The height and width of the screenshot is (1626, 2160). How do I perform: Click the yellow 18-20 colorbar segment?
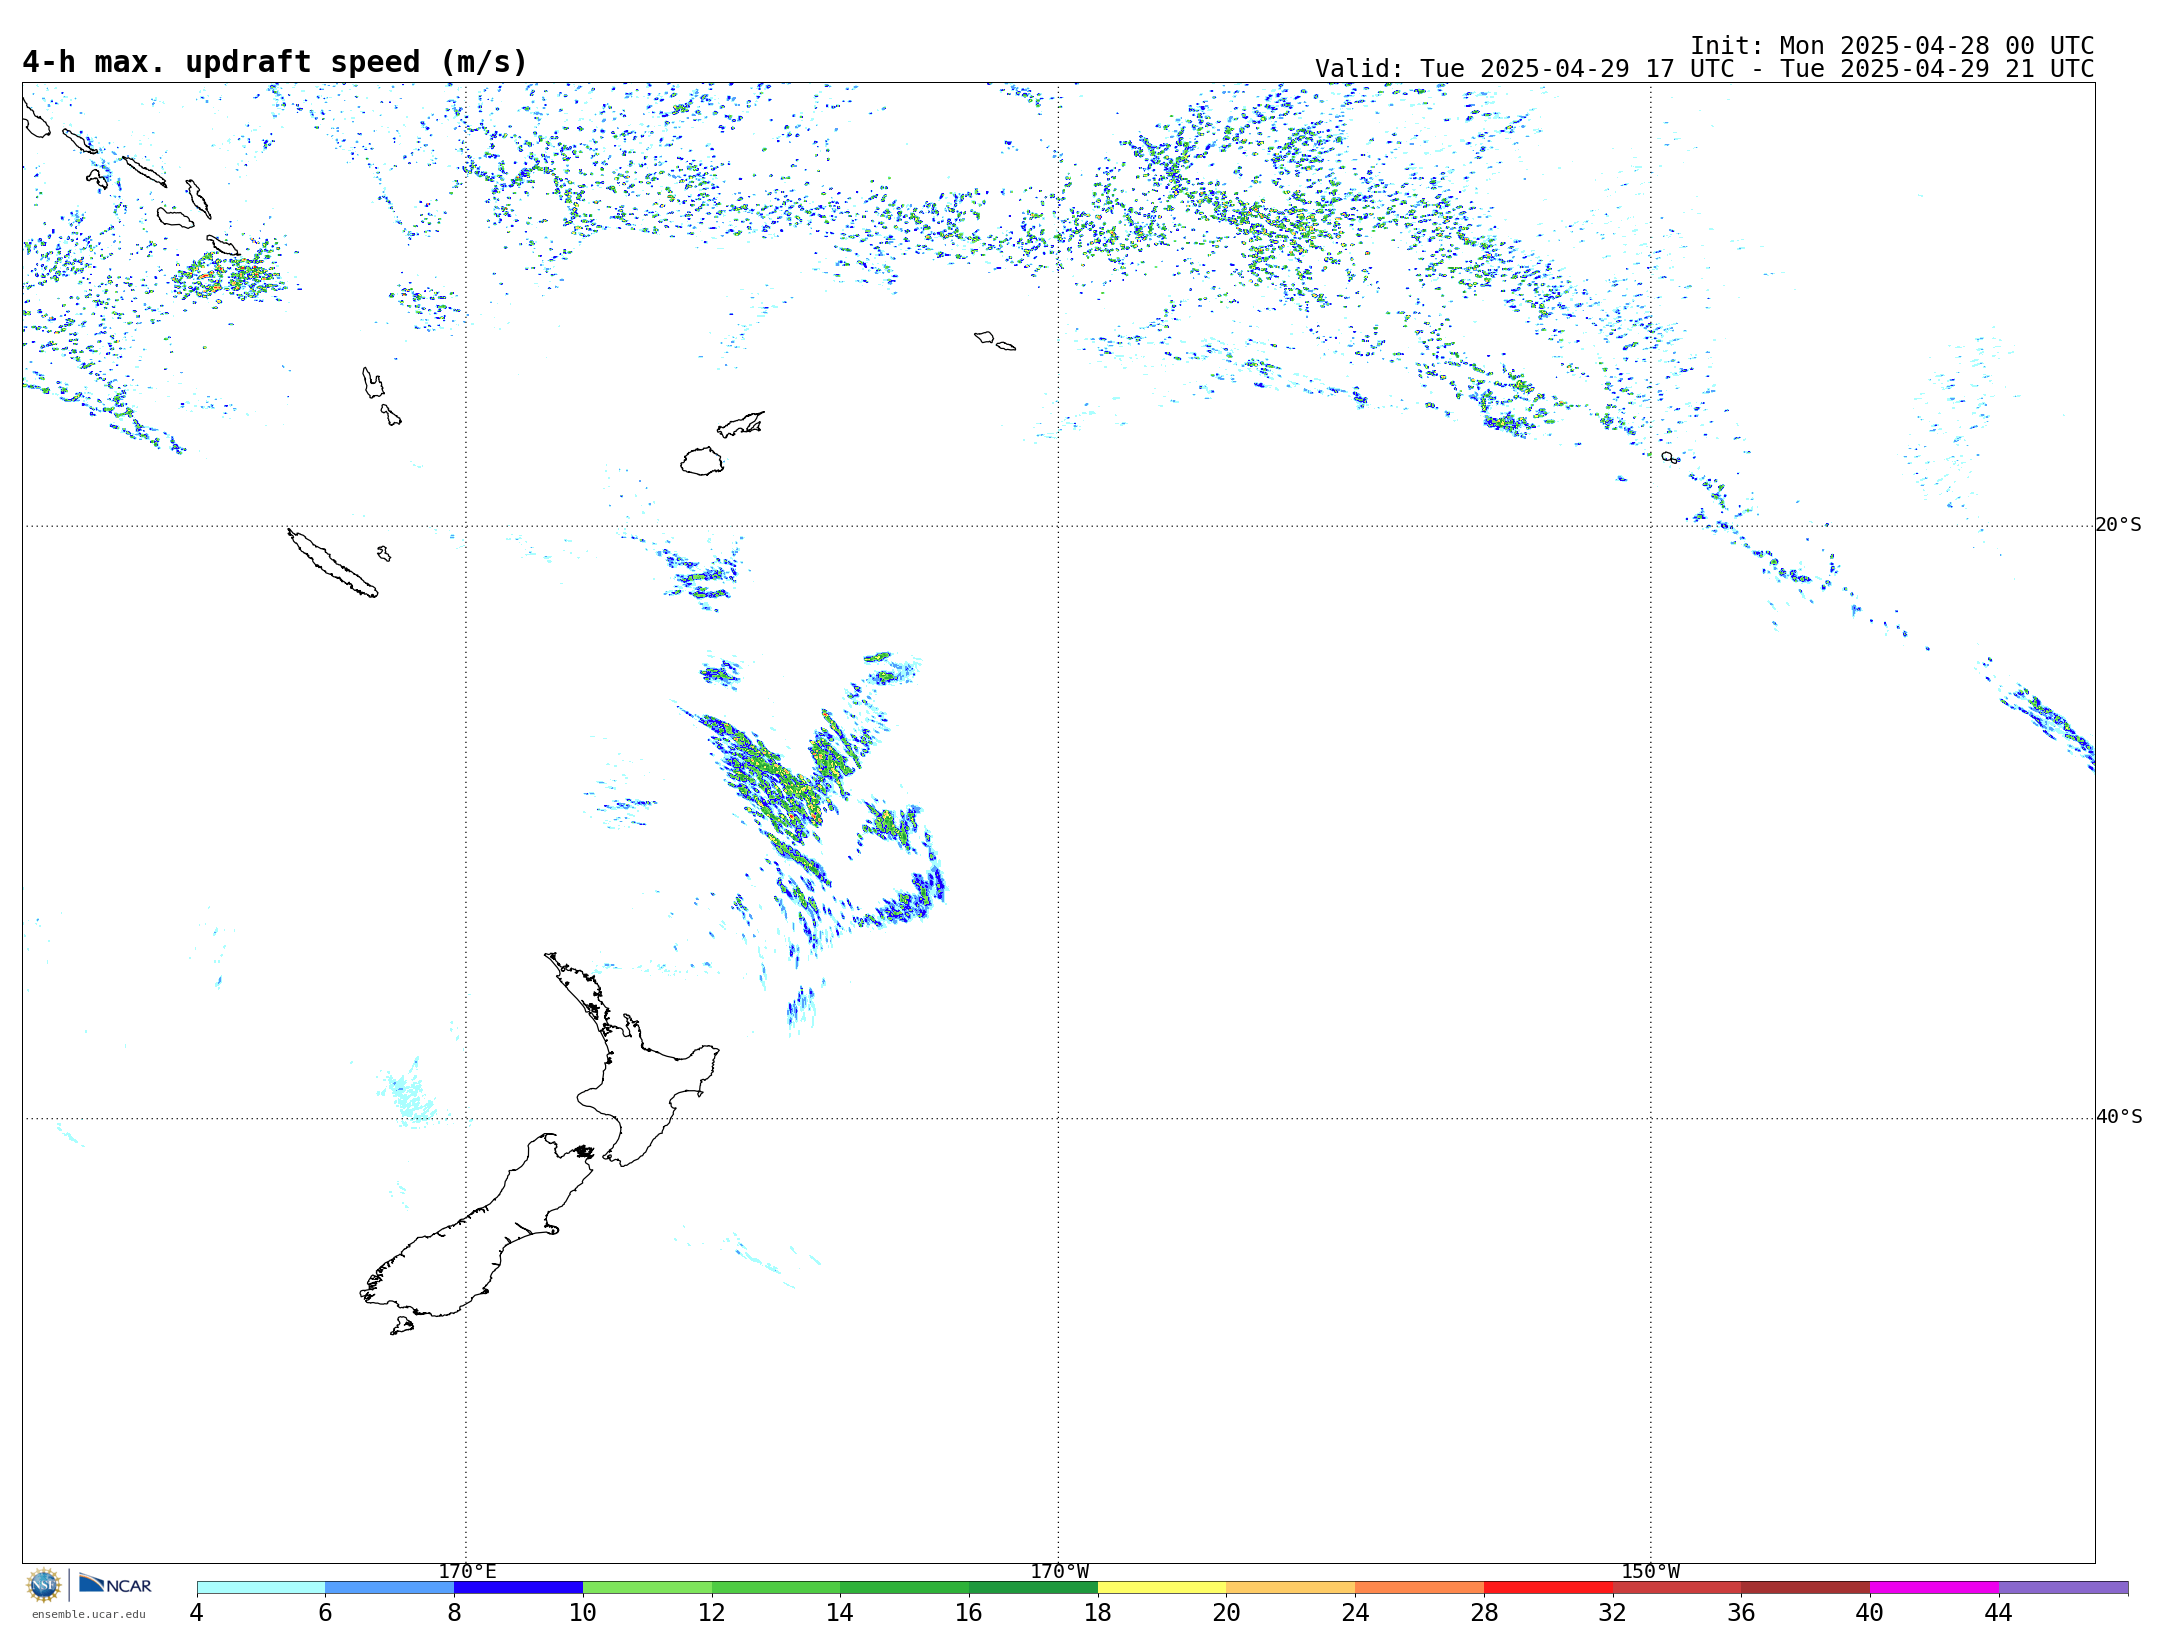pyautogui.click(x=1162, y=1588)
